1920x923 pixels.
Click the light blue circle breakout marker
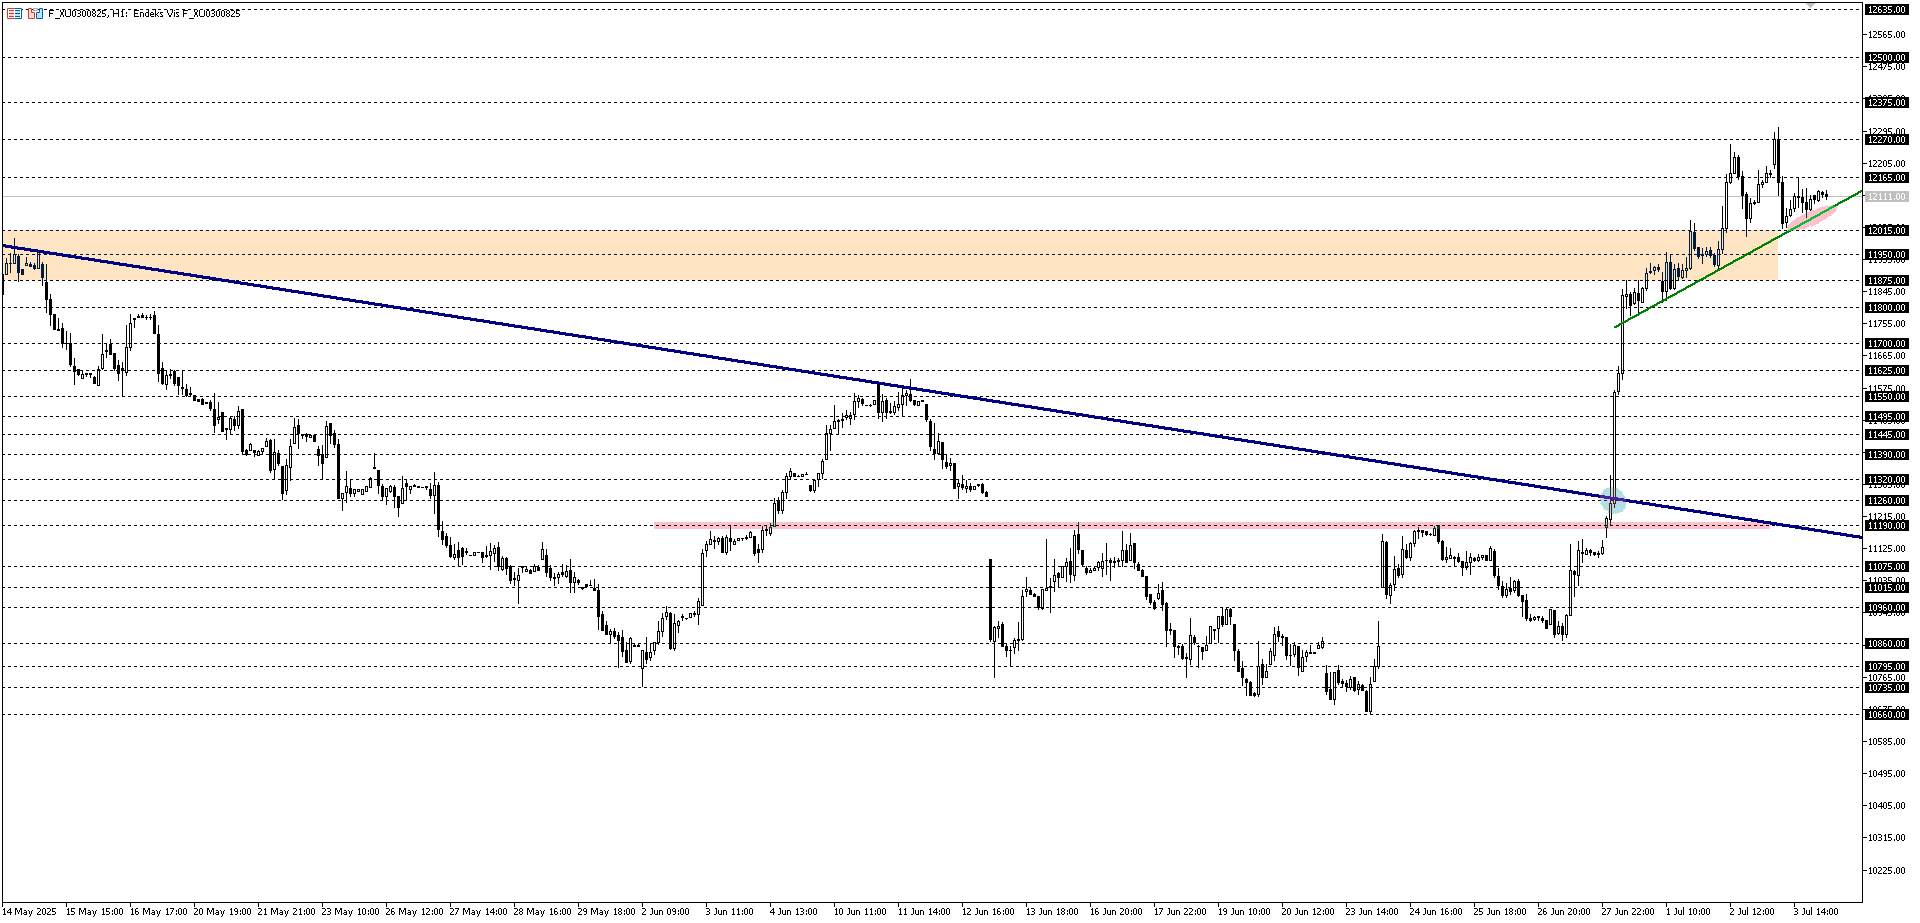tap(1613, 502)
